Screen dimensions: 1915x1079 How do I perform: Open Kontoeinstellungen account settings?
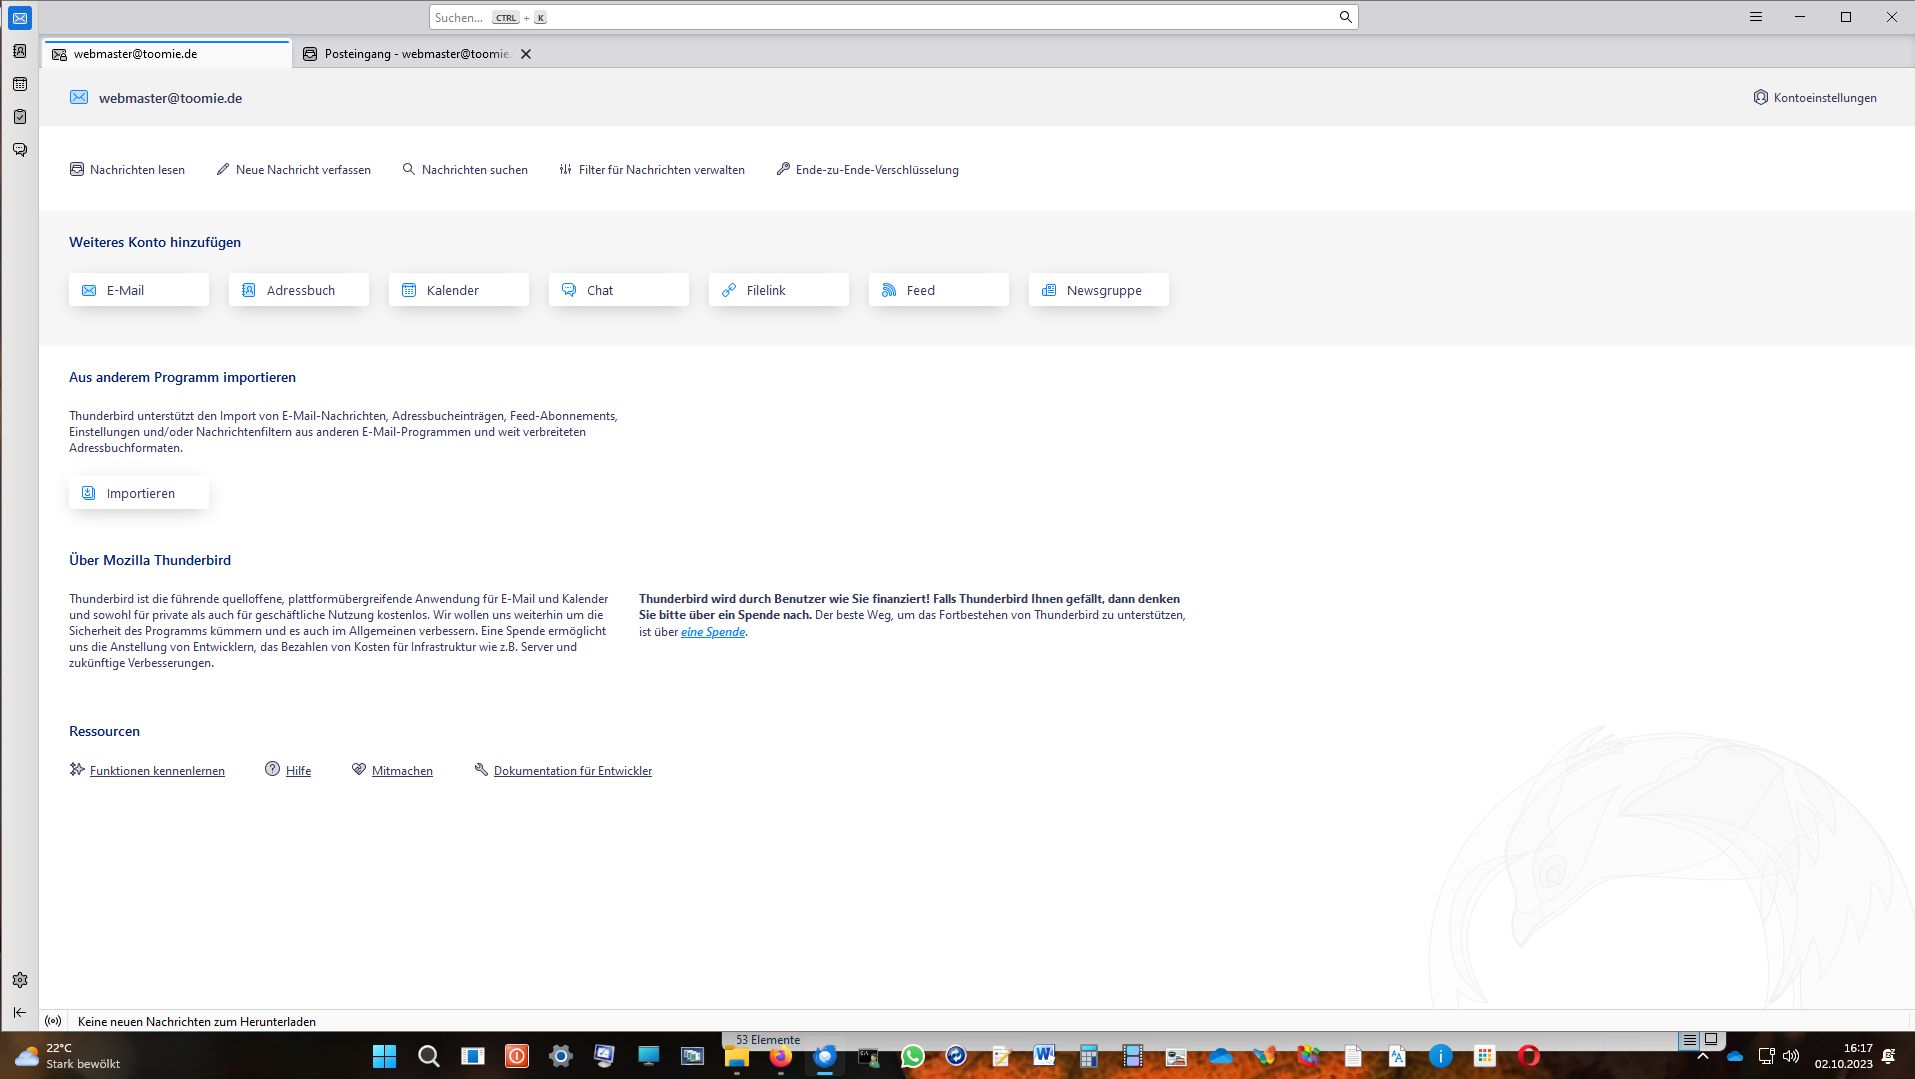coord(1815,98)
